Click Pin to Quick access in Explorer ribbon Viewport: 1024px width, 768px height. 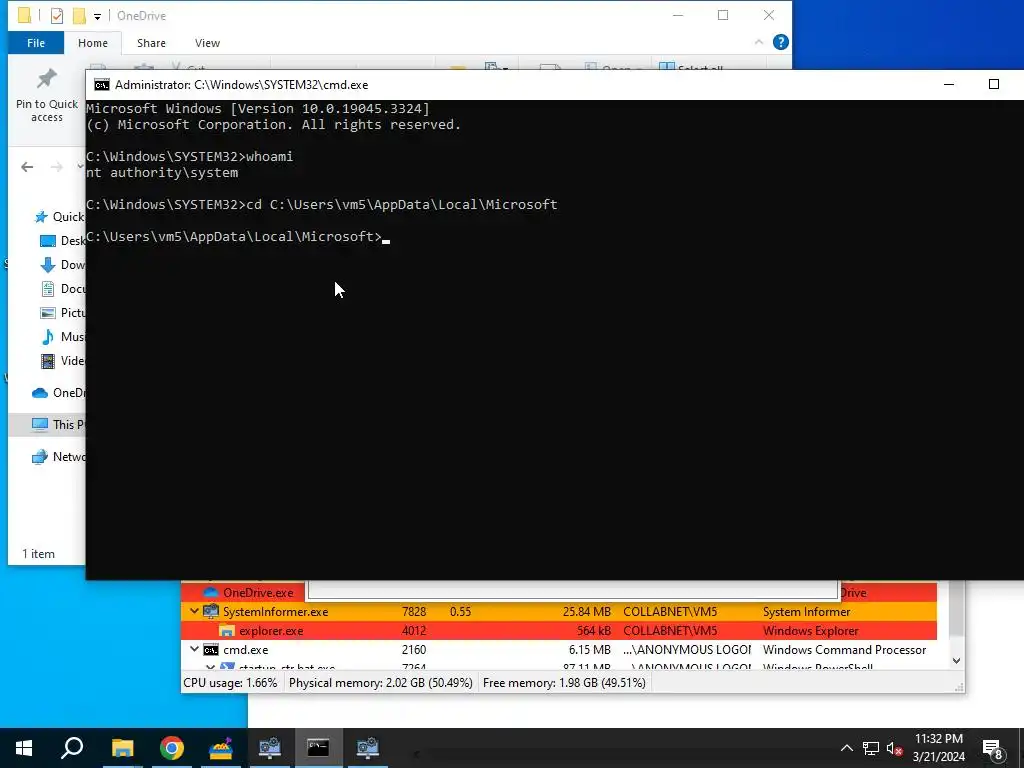pyautogui.click(x=46, y=95)
